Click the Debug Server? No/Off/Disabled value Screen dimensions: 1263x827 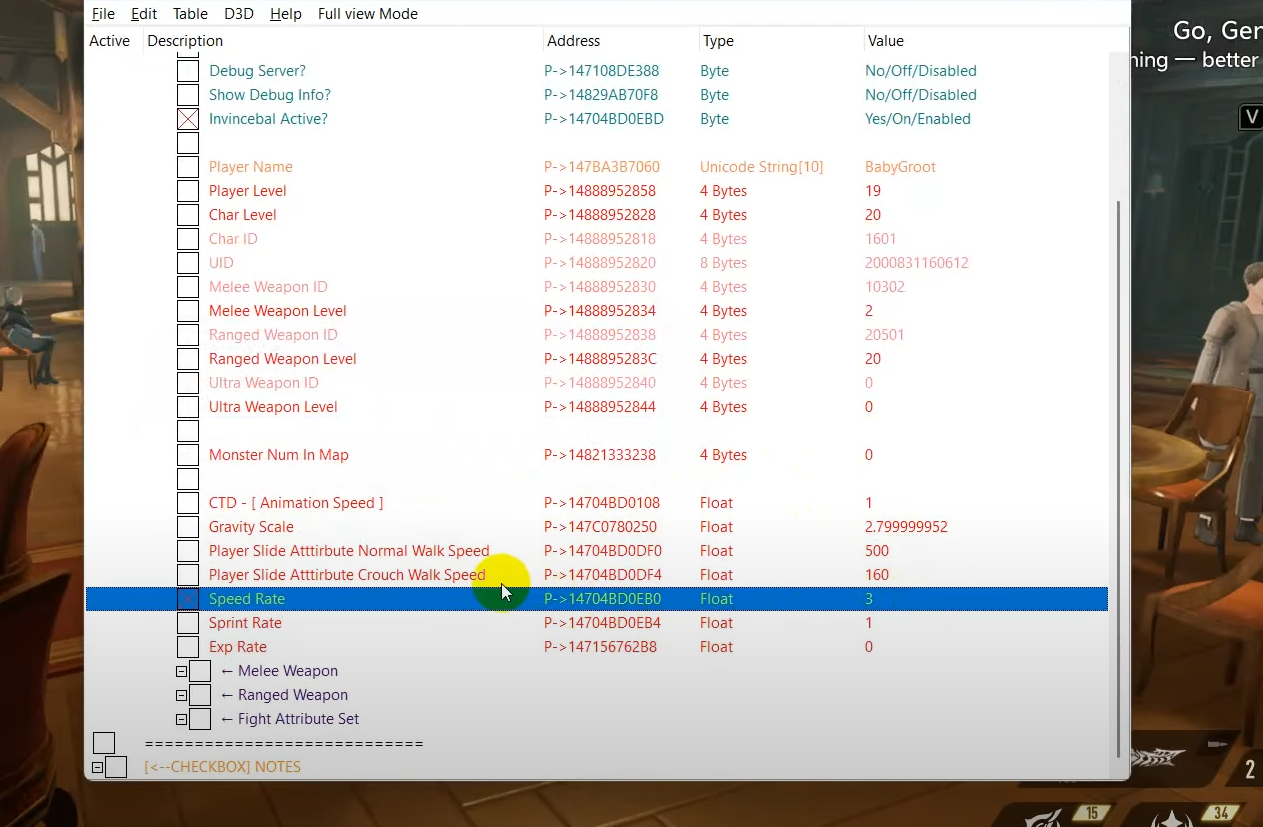coord(921,71)
